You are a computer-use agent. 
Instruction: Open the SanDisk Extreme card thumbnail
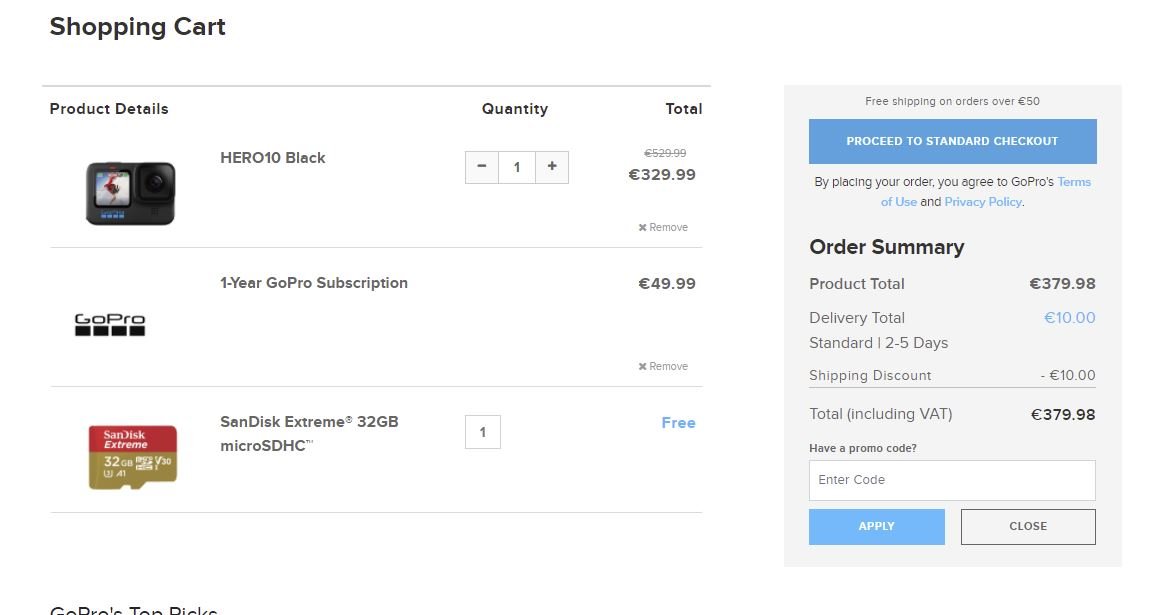coord(132,457)
